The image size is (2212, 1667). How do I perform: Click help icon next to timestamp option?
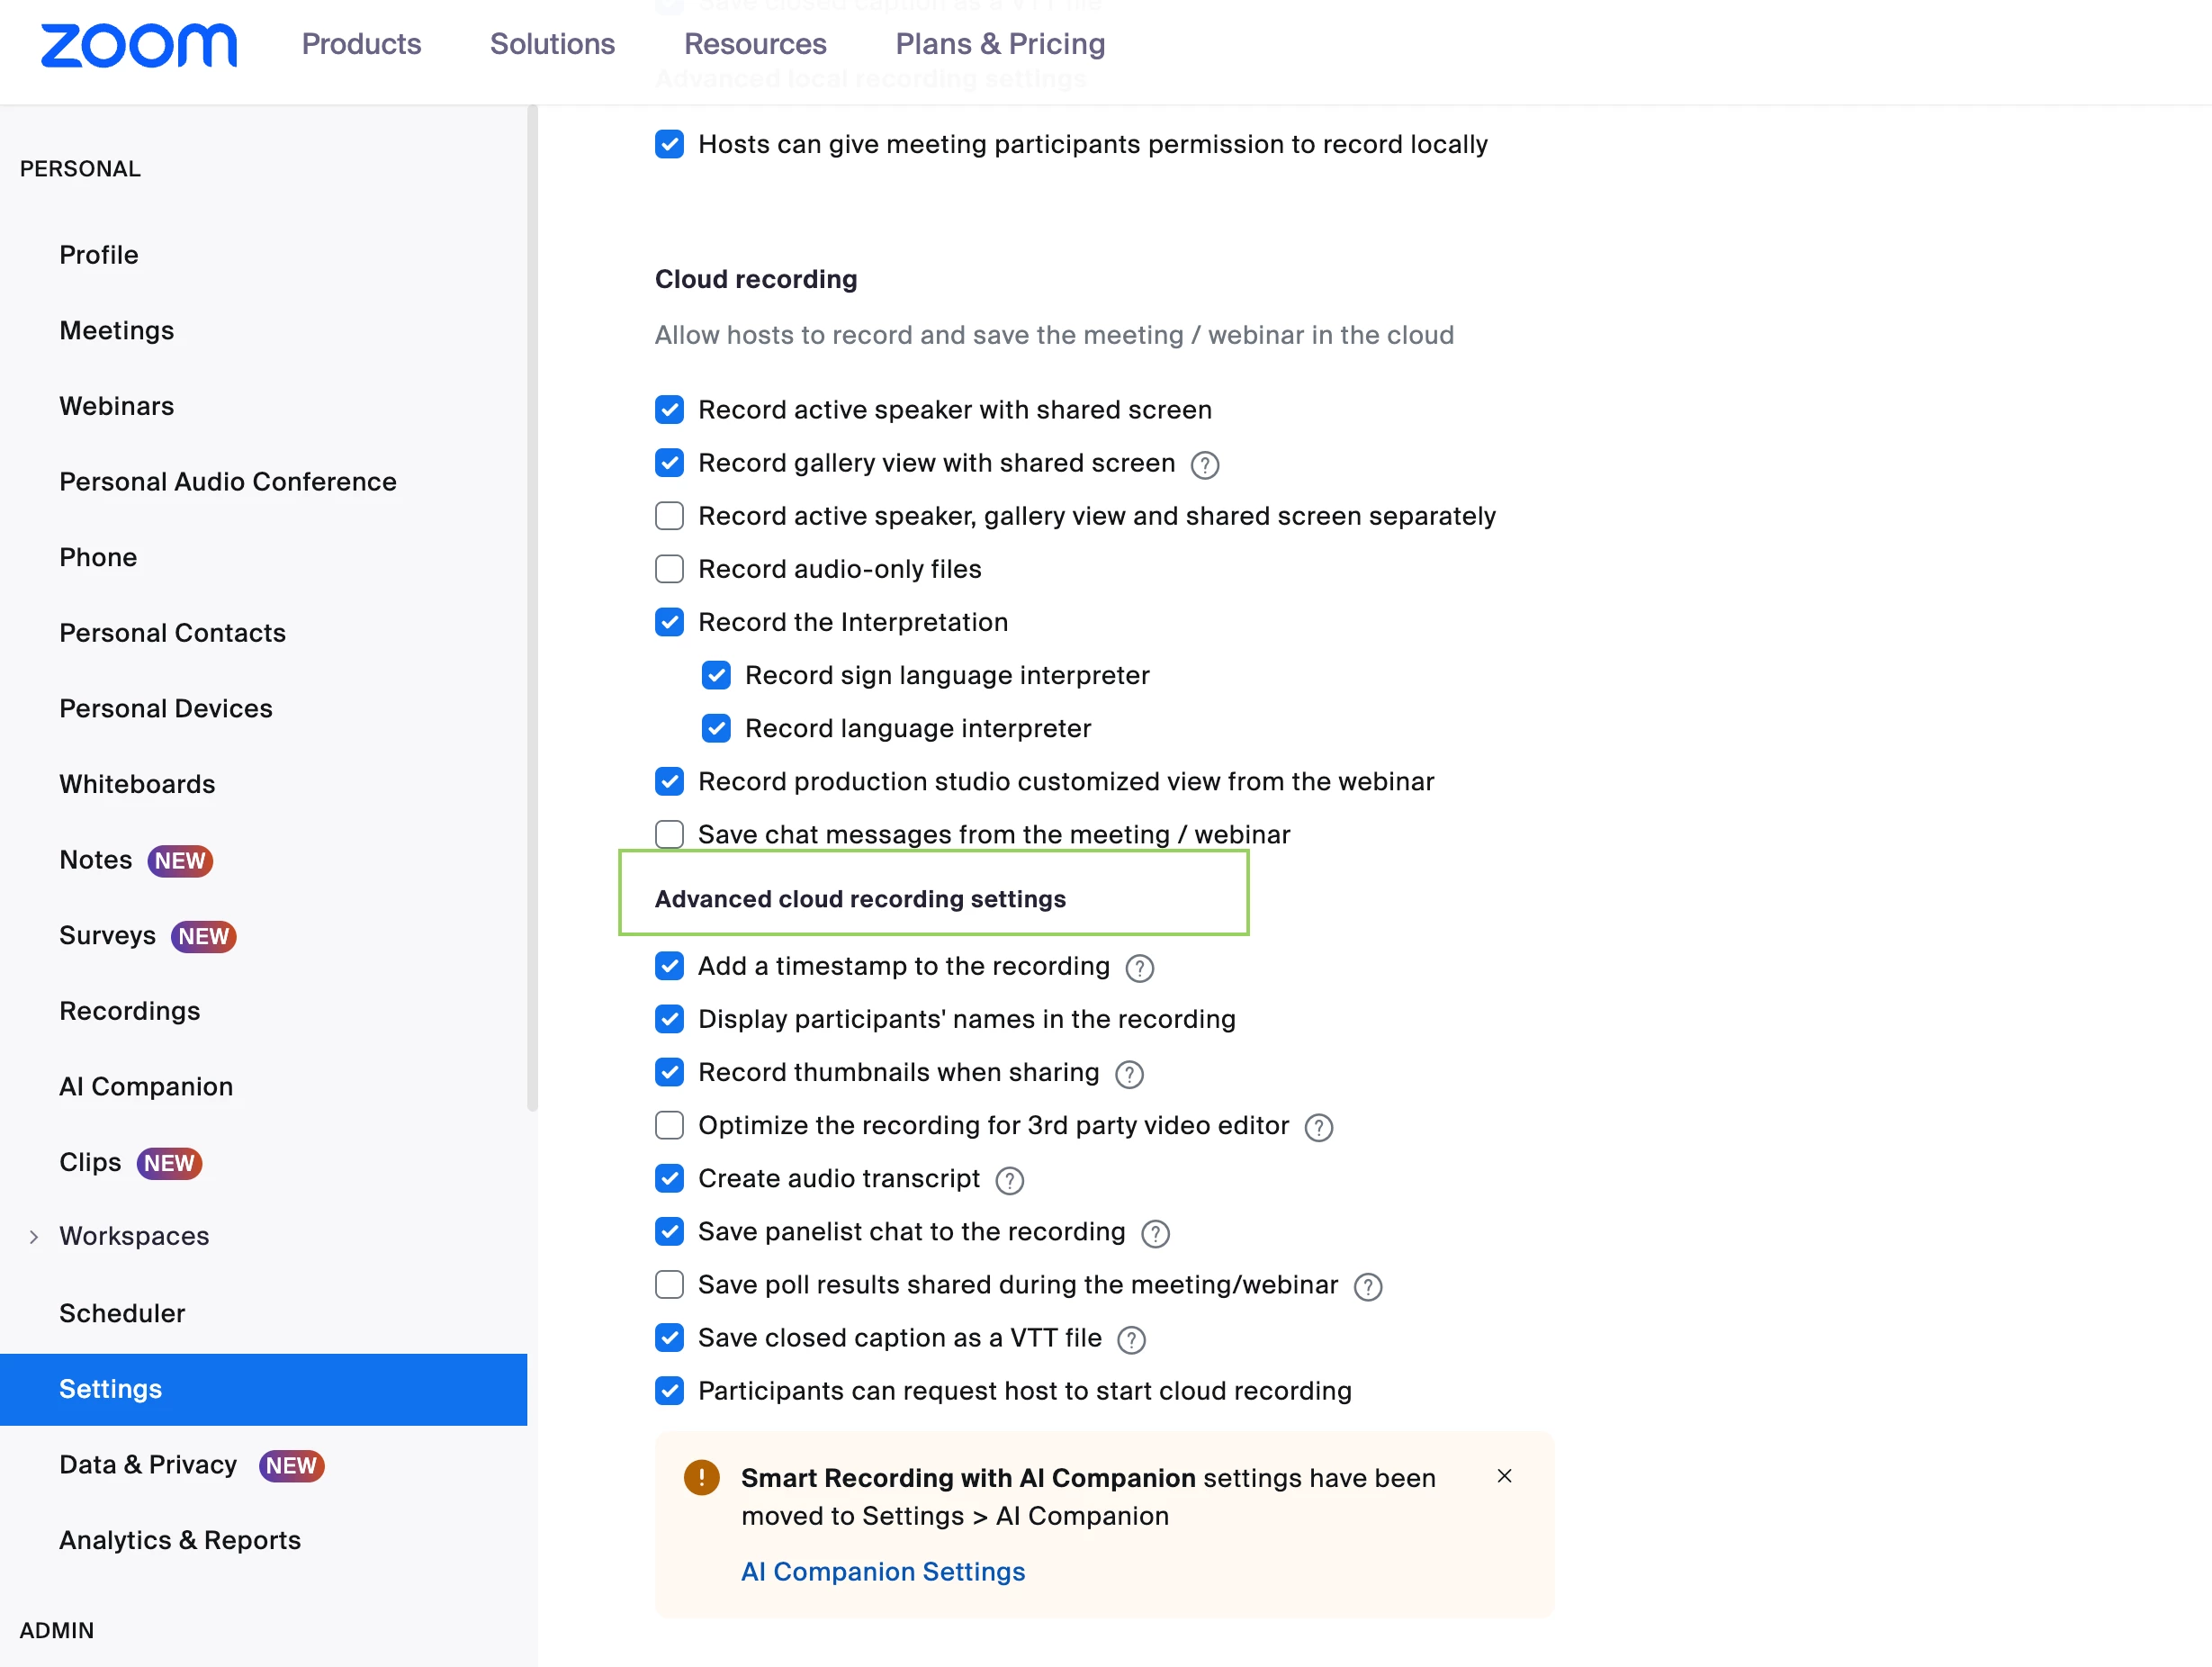point(1139,968)
